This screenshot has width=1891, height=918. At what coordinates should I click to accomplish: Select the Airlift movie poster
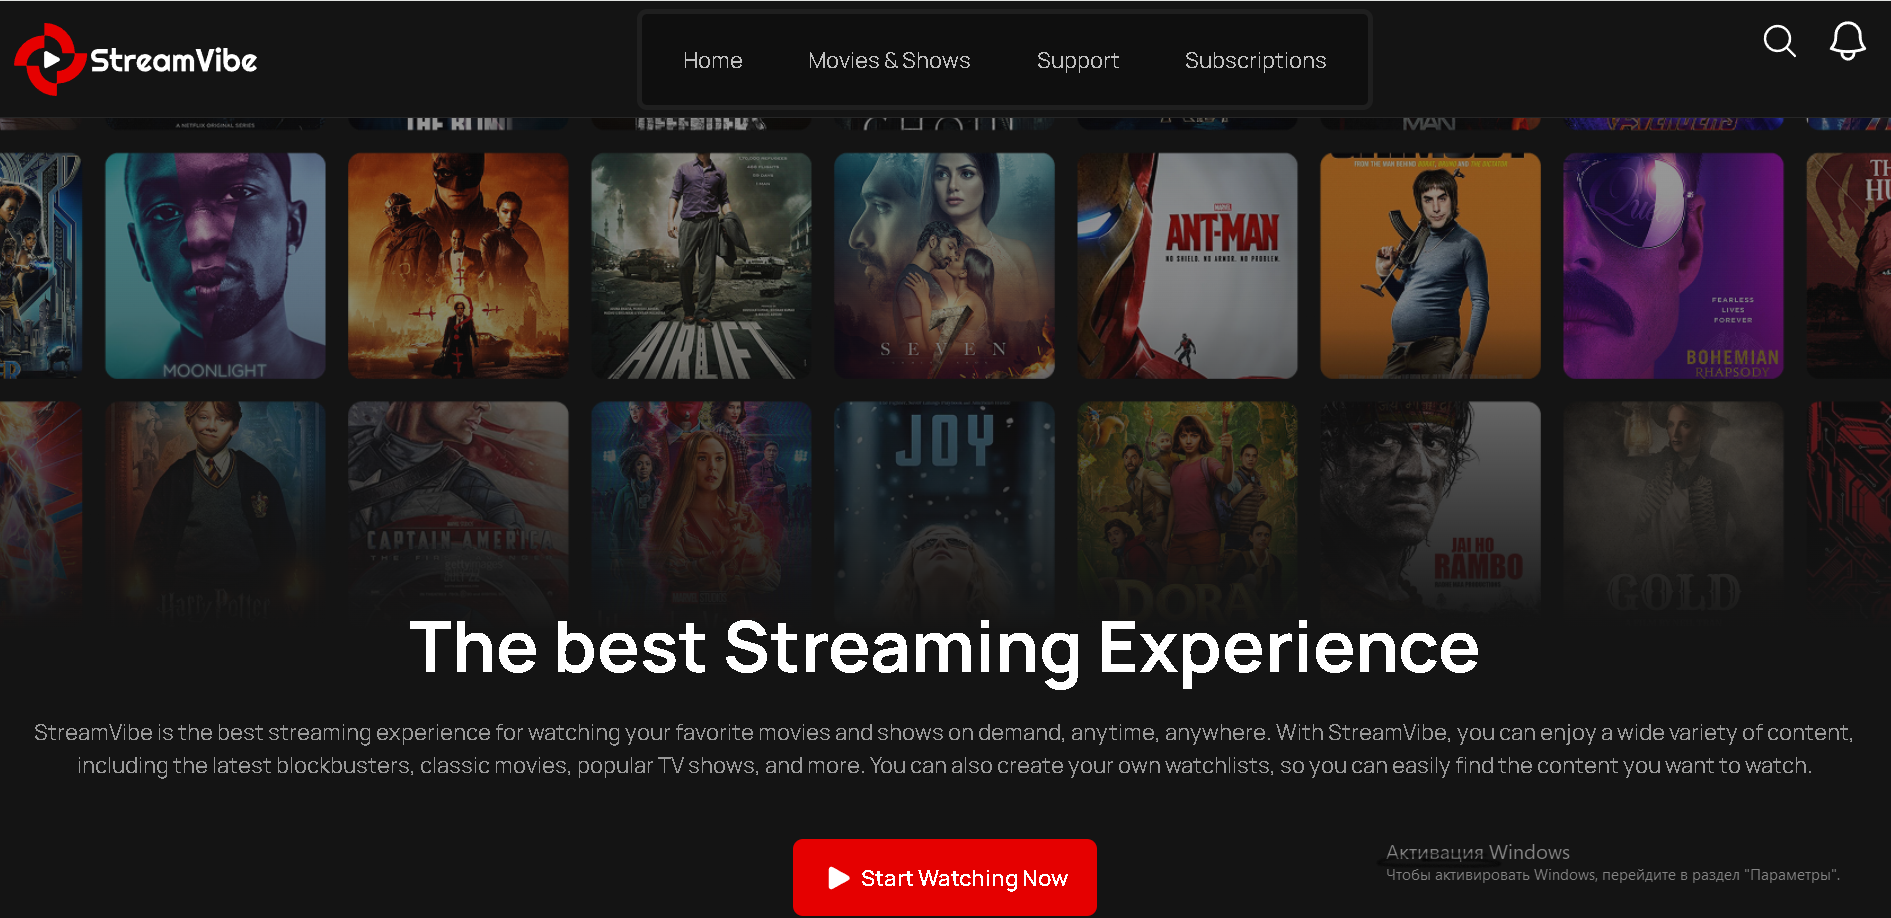pos(701,266)
